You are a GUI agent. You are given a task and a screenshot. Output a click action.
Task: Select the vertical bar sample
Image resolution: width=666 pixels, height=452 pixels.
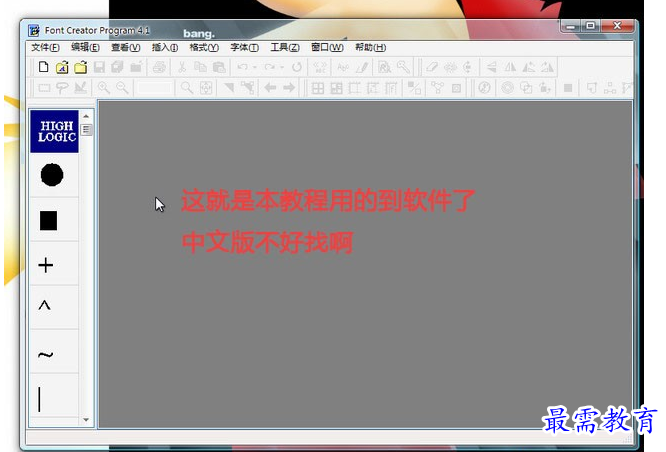pos(40,399)
